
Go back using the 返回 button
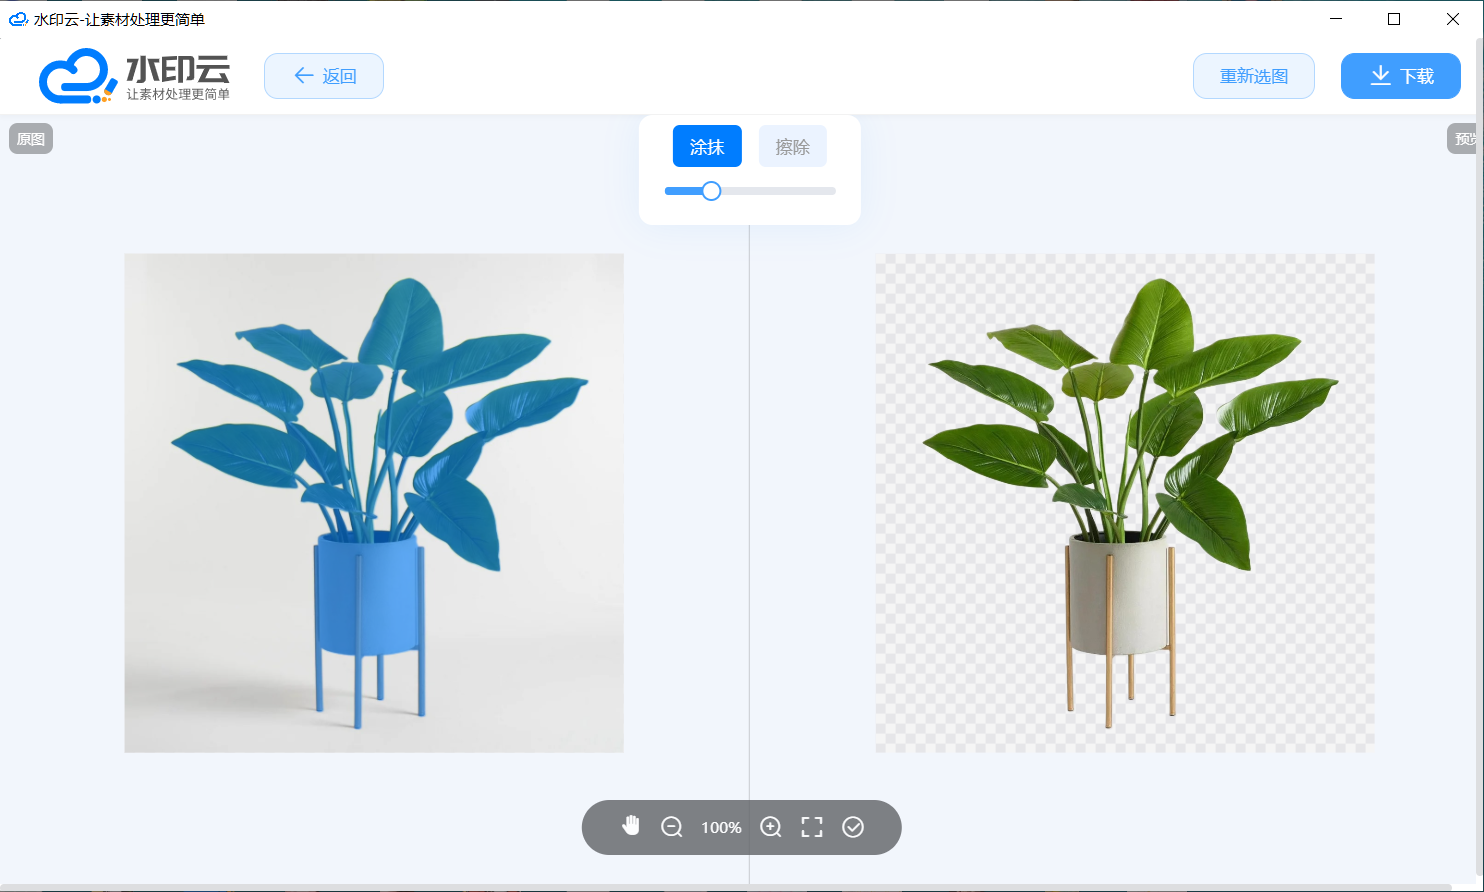[324, 76]
